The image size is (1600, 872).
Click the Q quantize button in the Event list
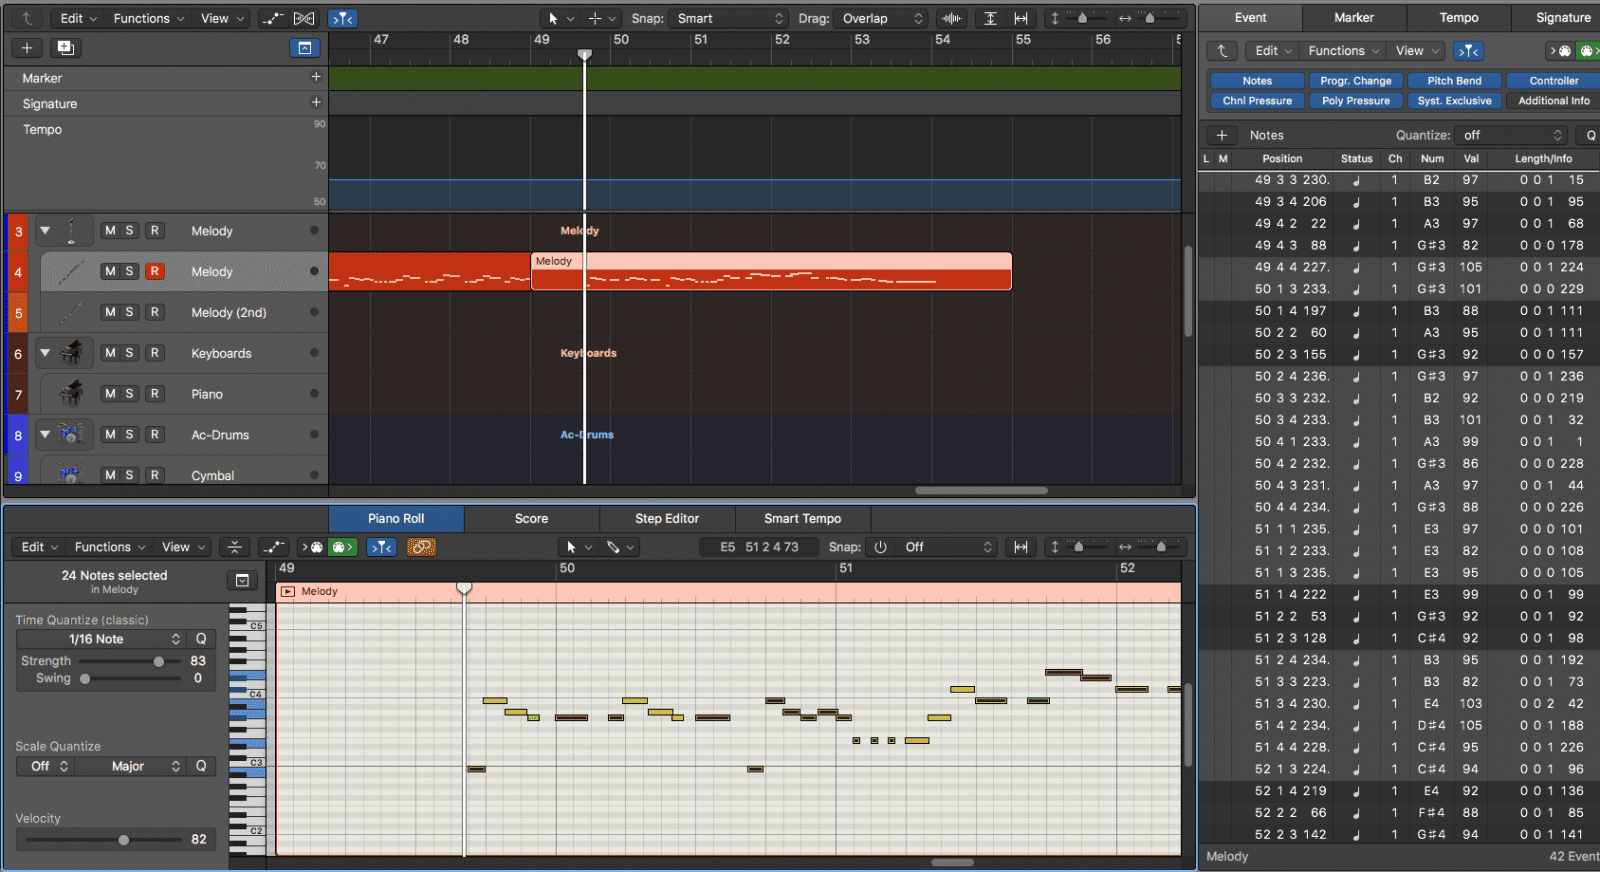(x=1589, y=135)
